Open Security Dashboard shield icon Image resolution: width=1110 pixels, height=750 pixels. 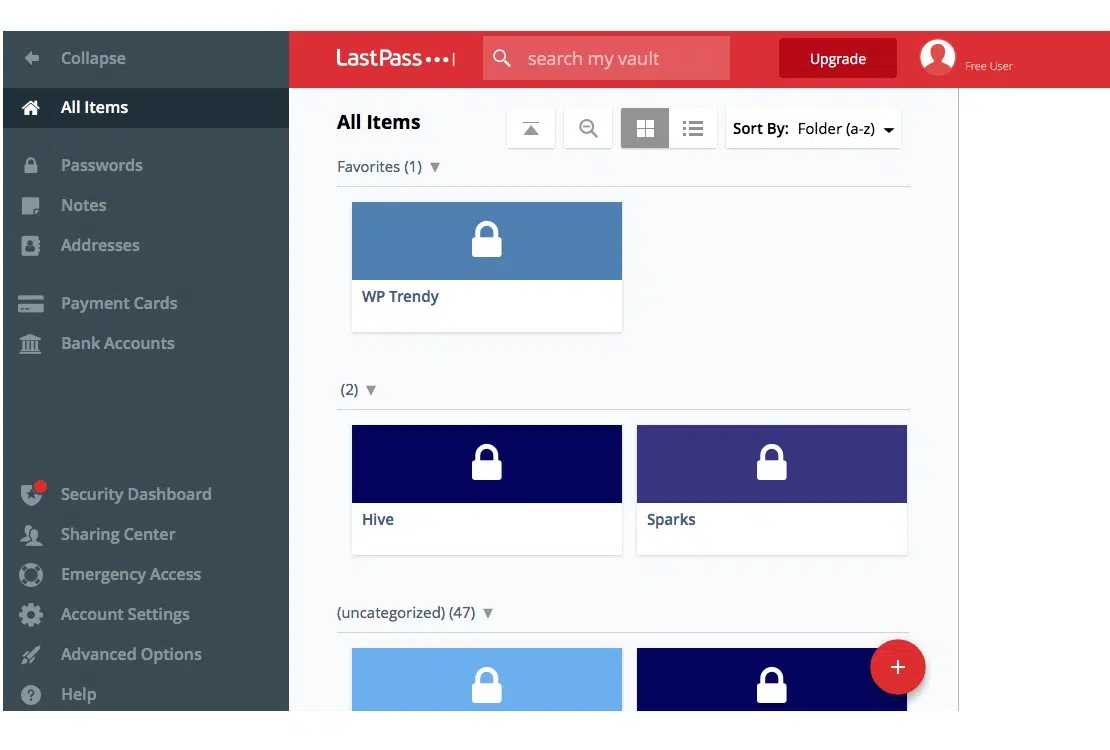(x=32, y=494)
